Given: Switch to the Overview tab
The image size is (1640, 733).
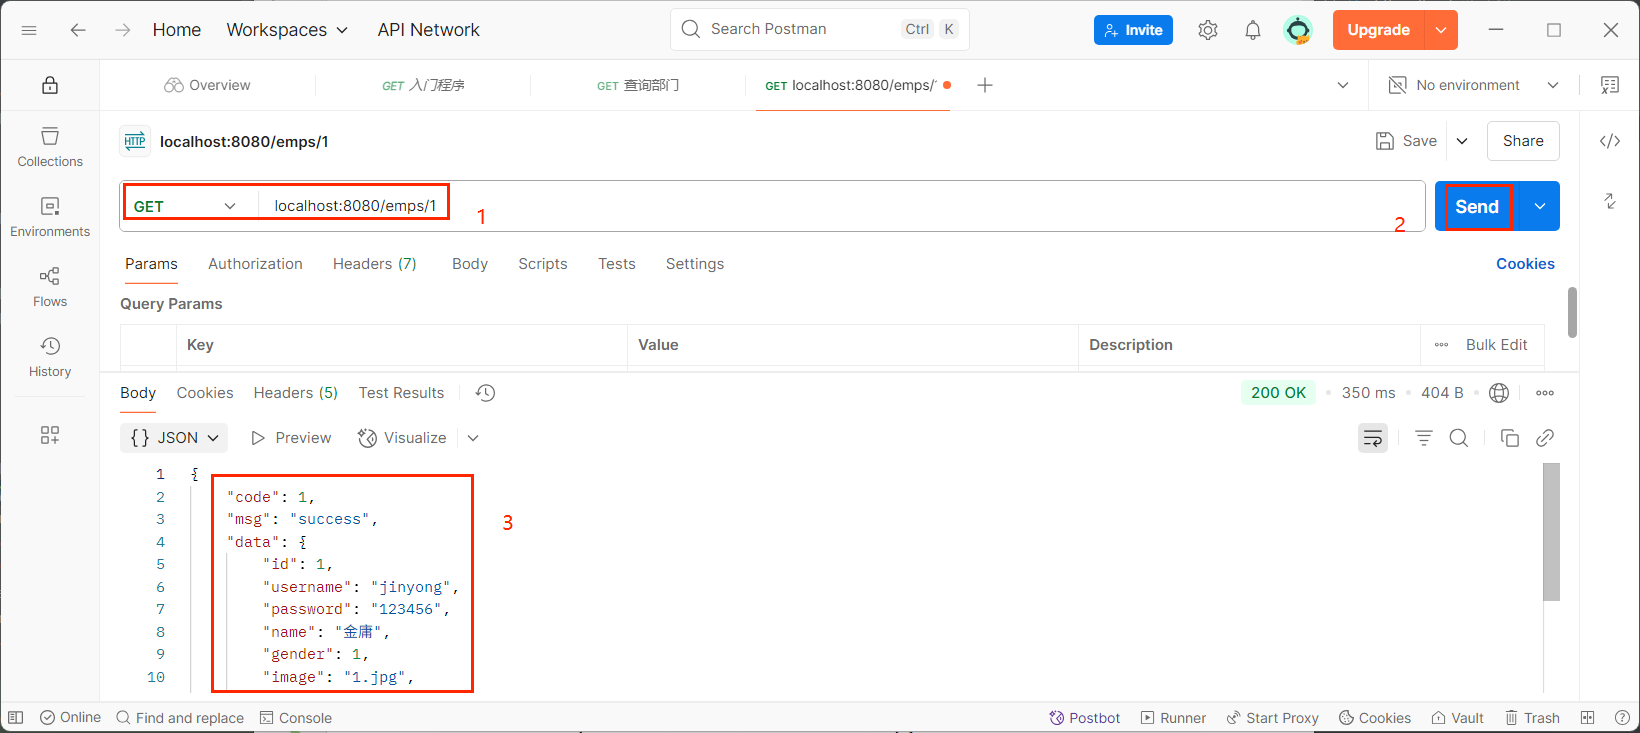Looking at the screenshot, I should pyautogui.click(x=207, y=85).
